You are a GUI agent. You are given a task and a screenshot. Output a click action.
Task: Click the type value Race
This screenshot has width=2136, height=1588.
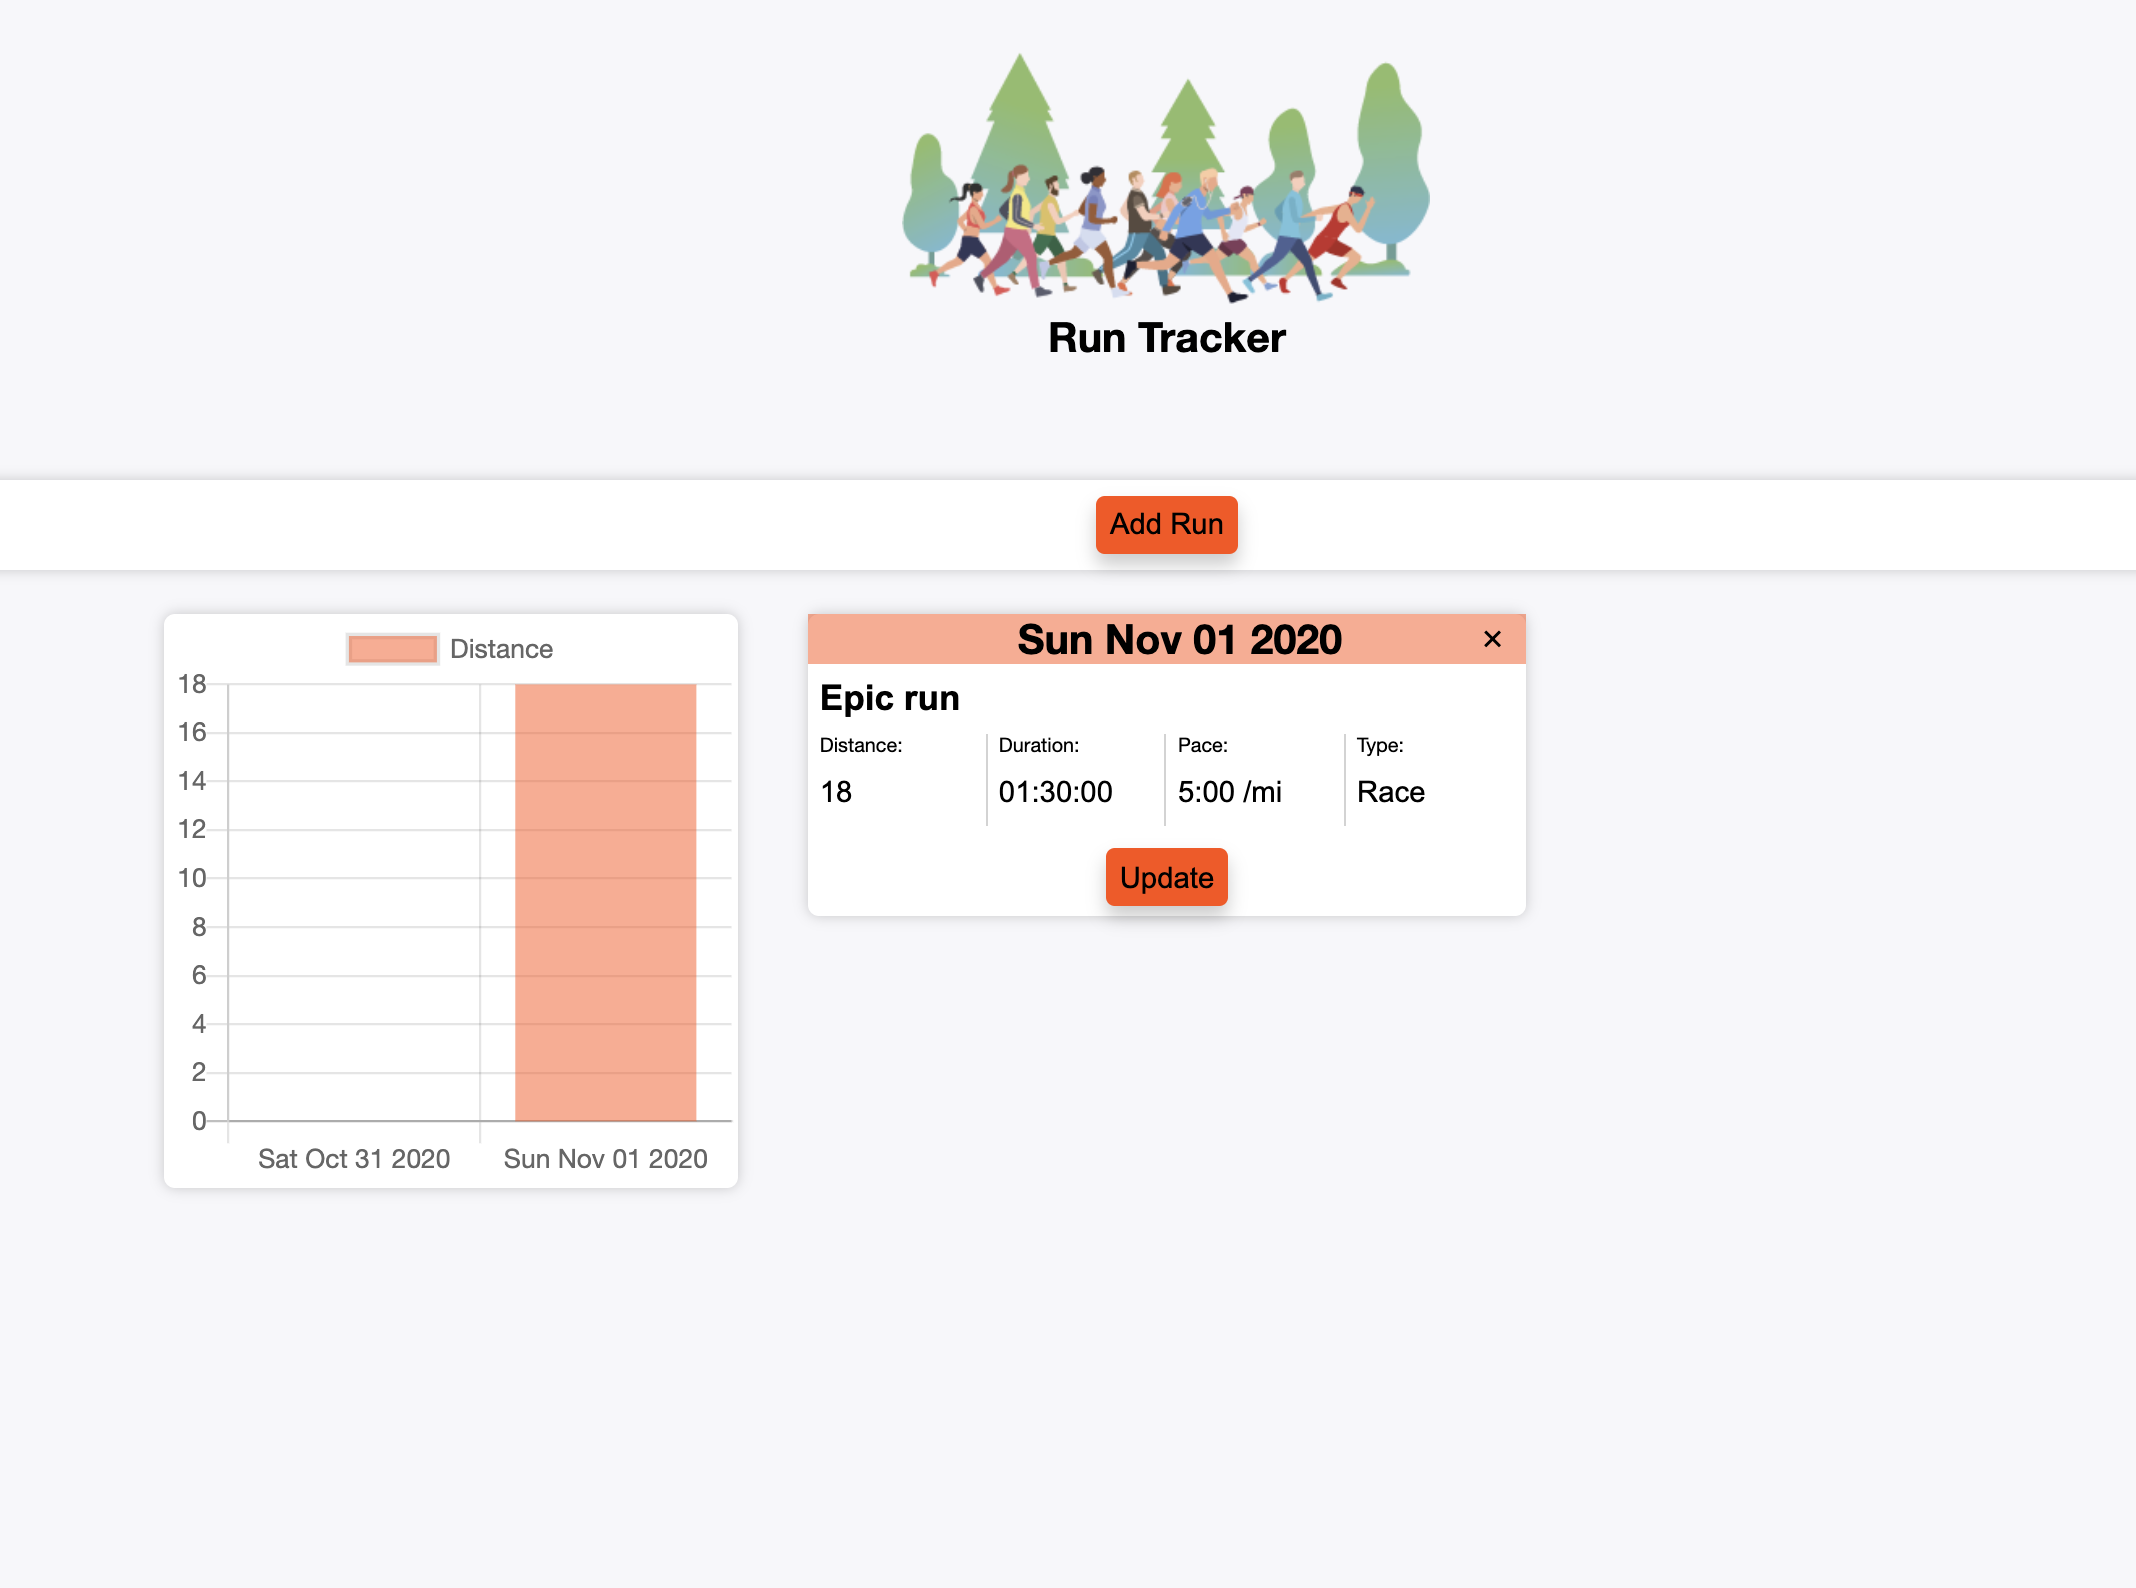[1390, 792]
